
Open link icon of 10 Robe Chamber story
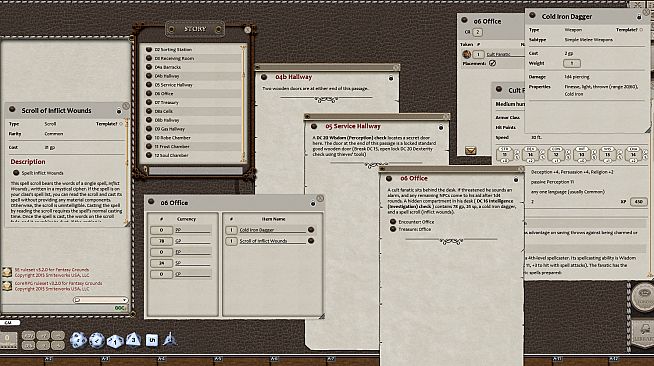click(x=149, y=138)
